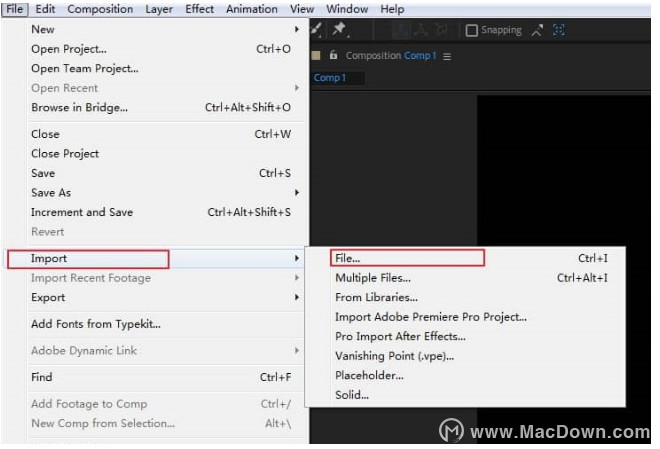Expand the Export submenu arrow
This screenshot has height=449, width=660.
(x=297, y=298)
